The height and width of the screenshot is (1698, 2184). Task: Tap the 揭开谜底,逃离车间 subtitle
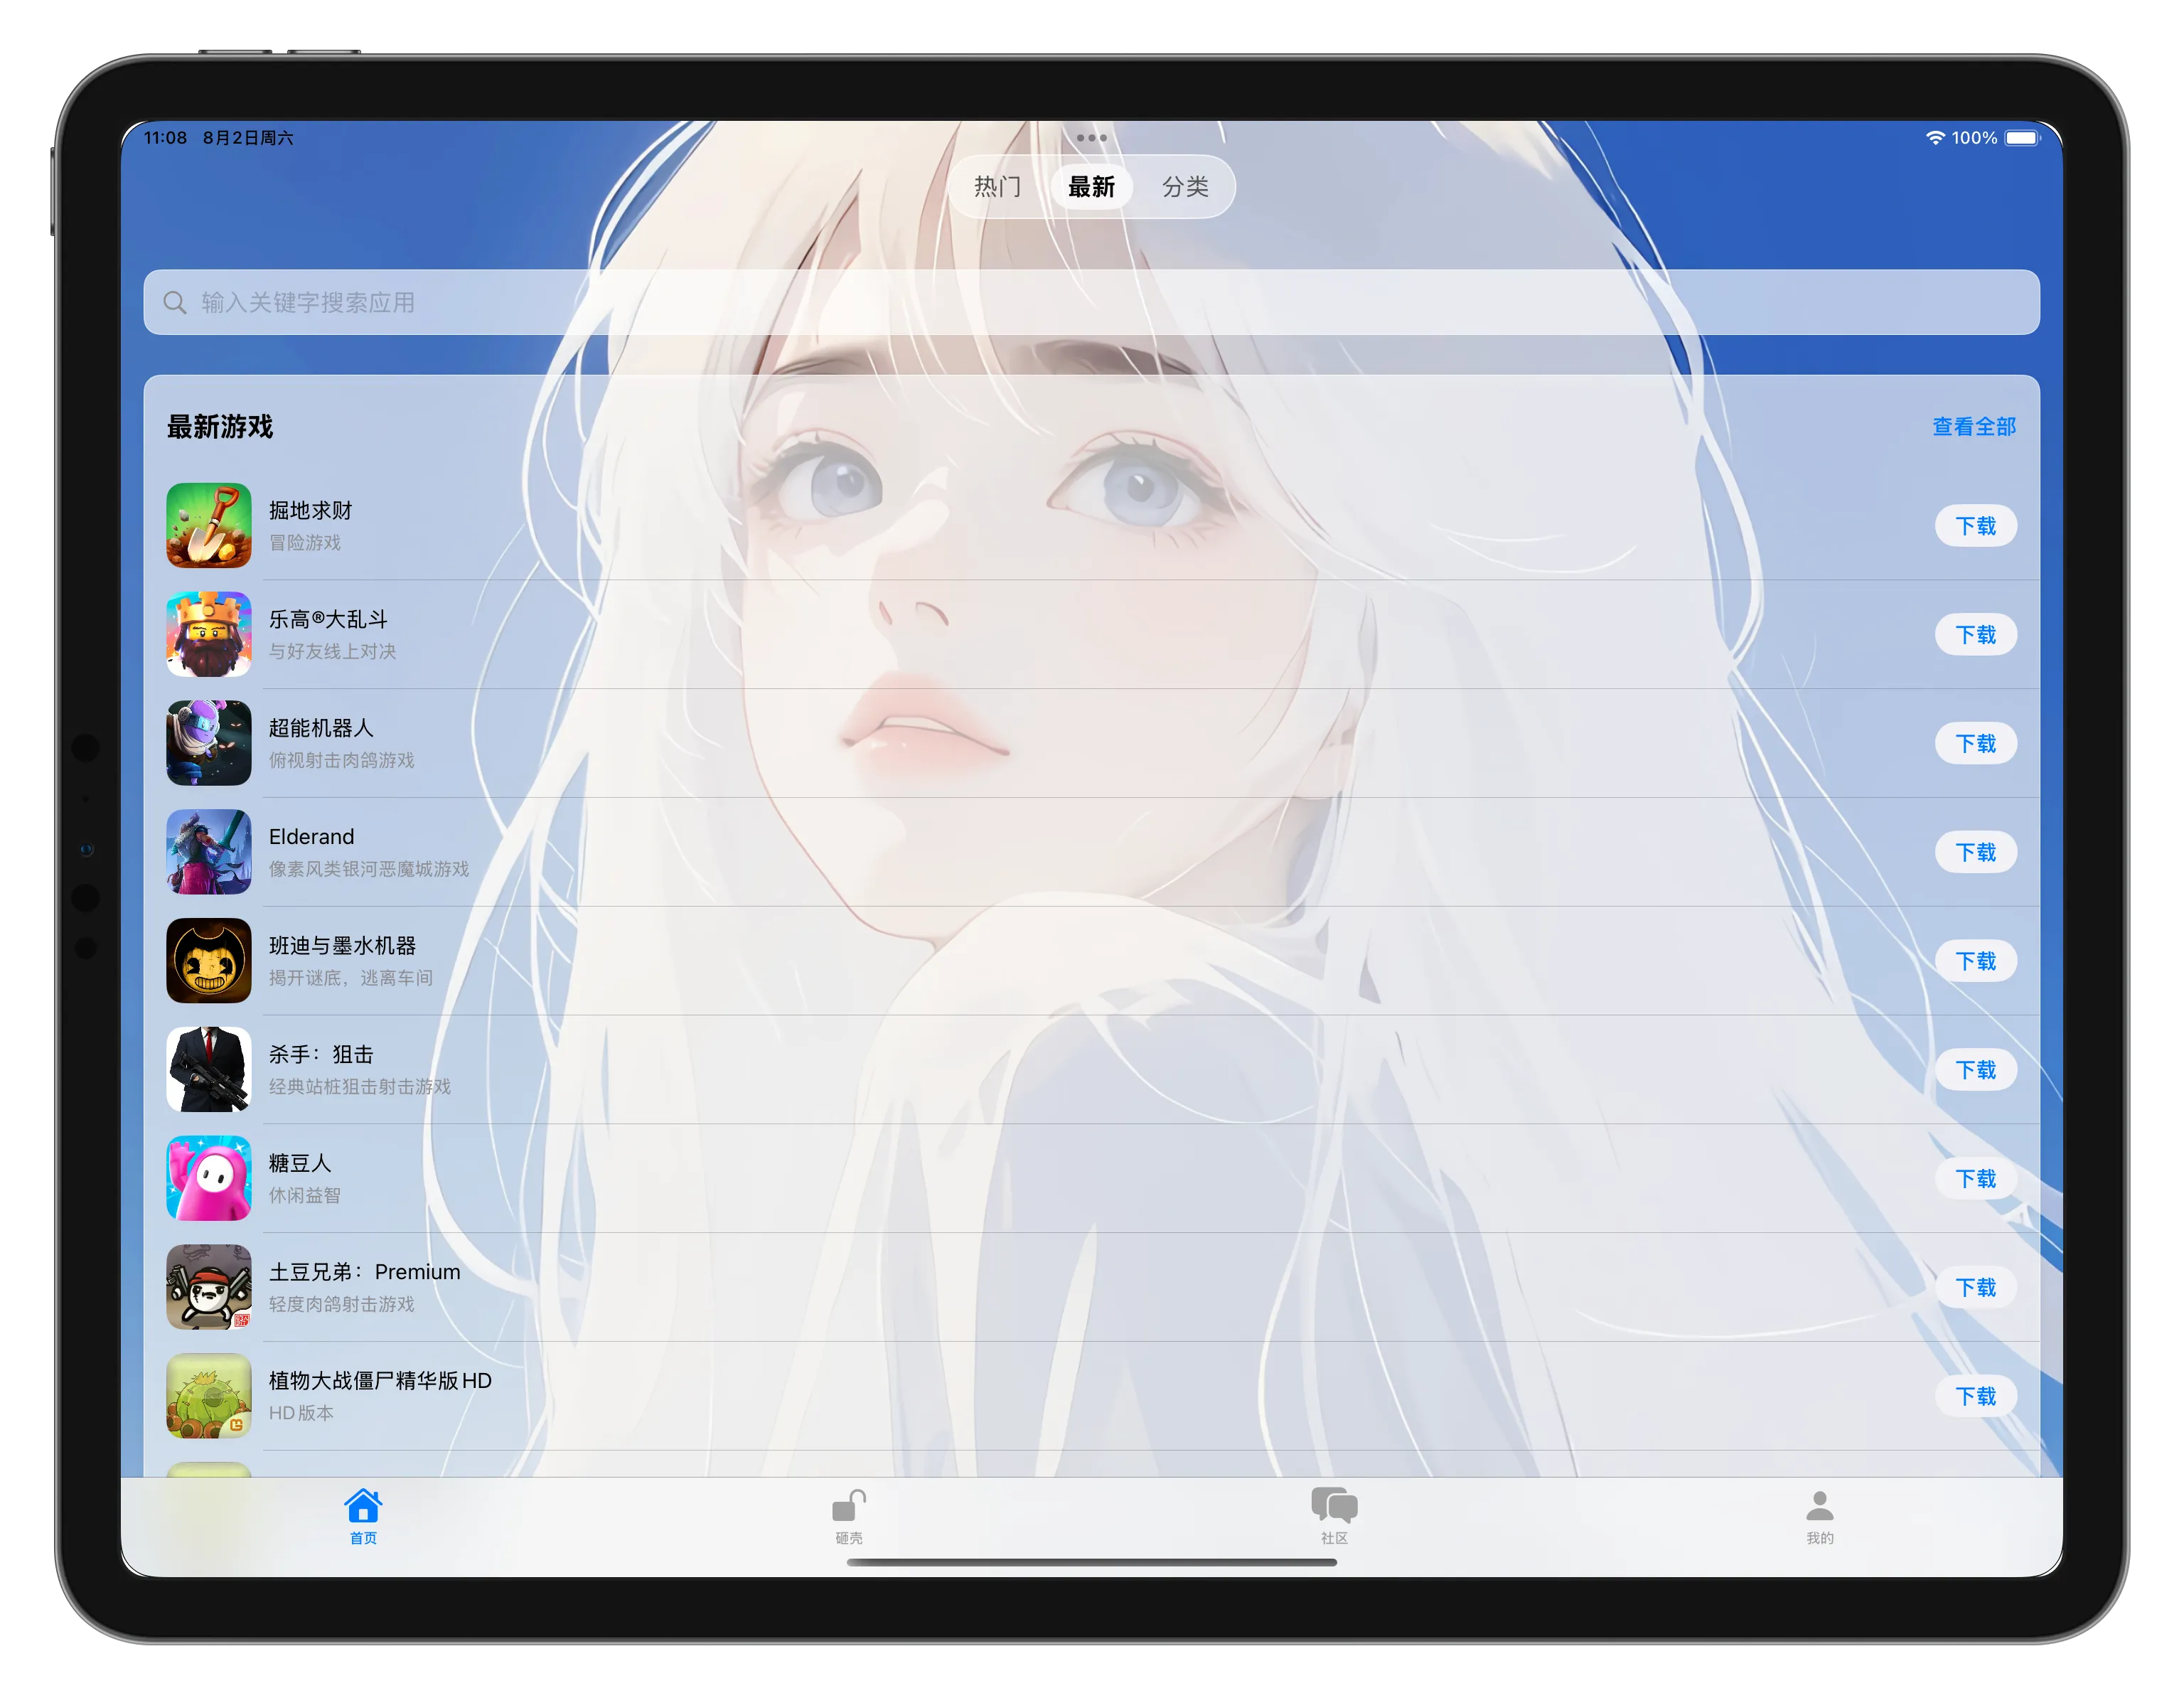(x=351, y=978)
